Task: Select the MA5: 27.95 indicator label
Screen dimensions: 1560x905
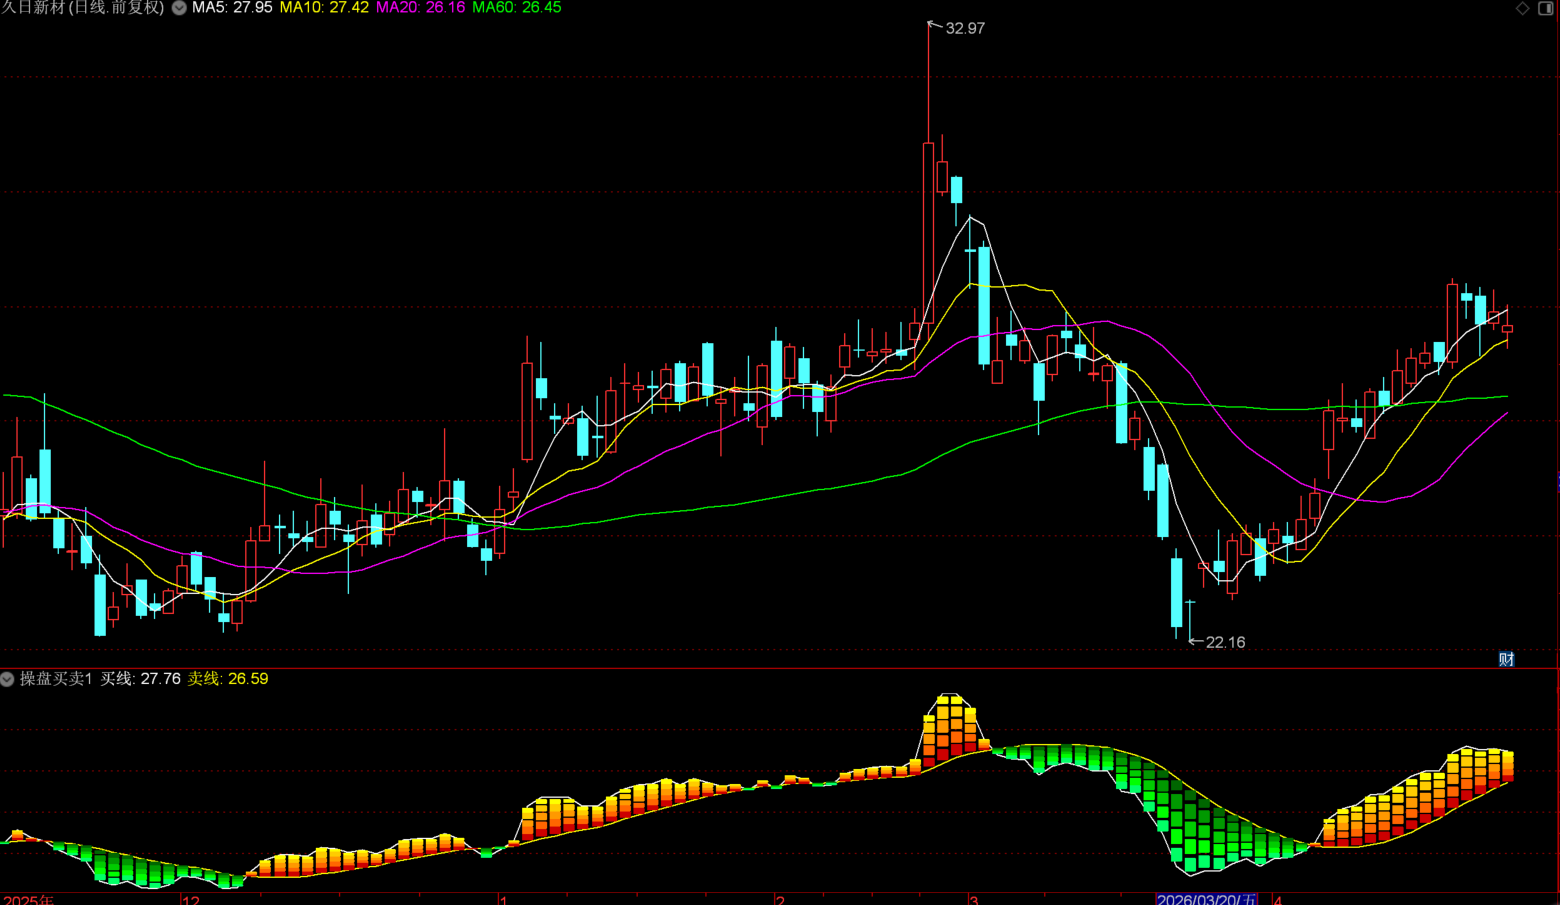Action: click(x=232, y=8)
